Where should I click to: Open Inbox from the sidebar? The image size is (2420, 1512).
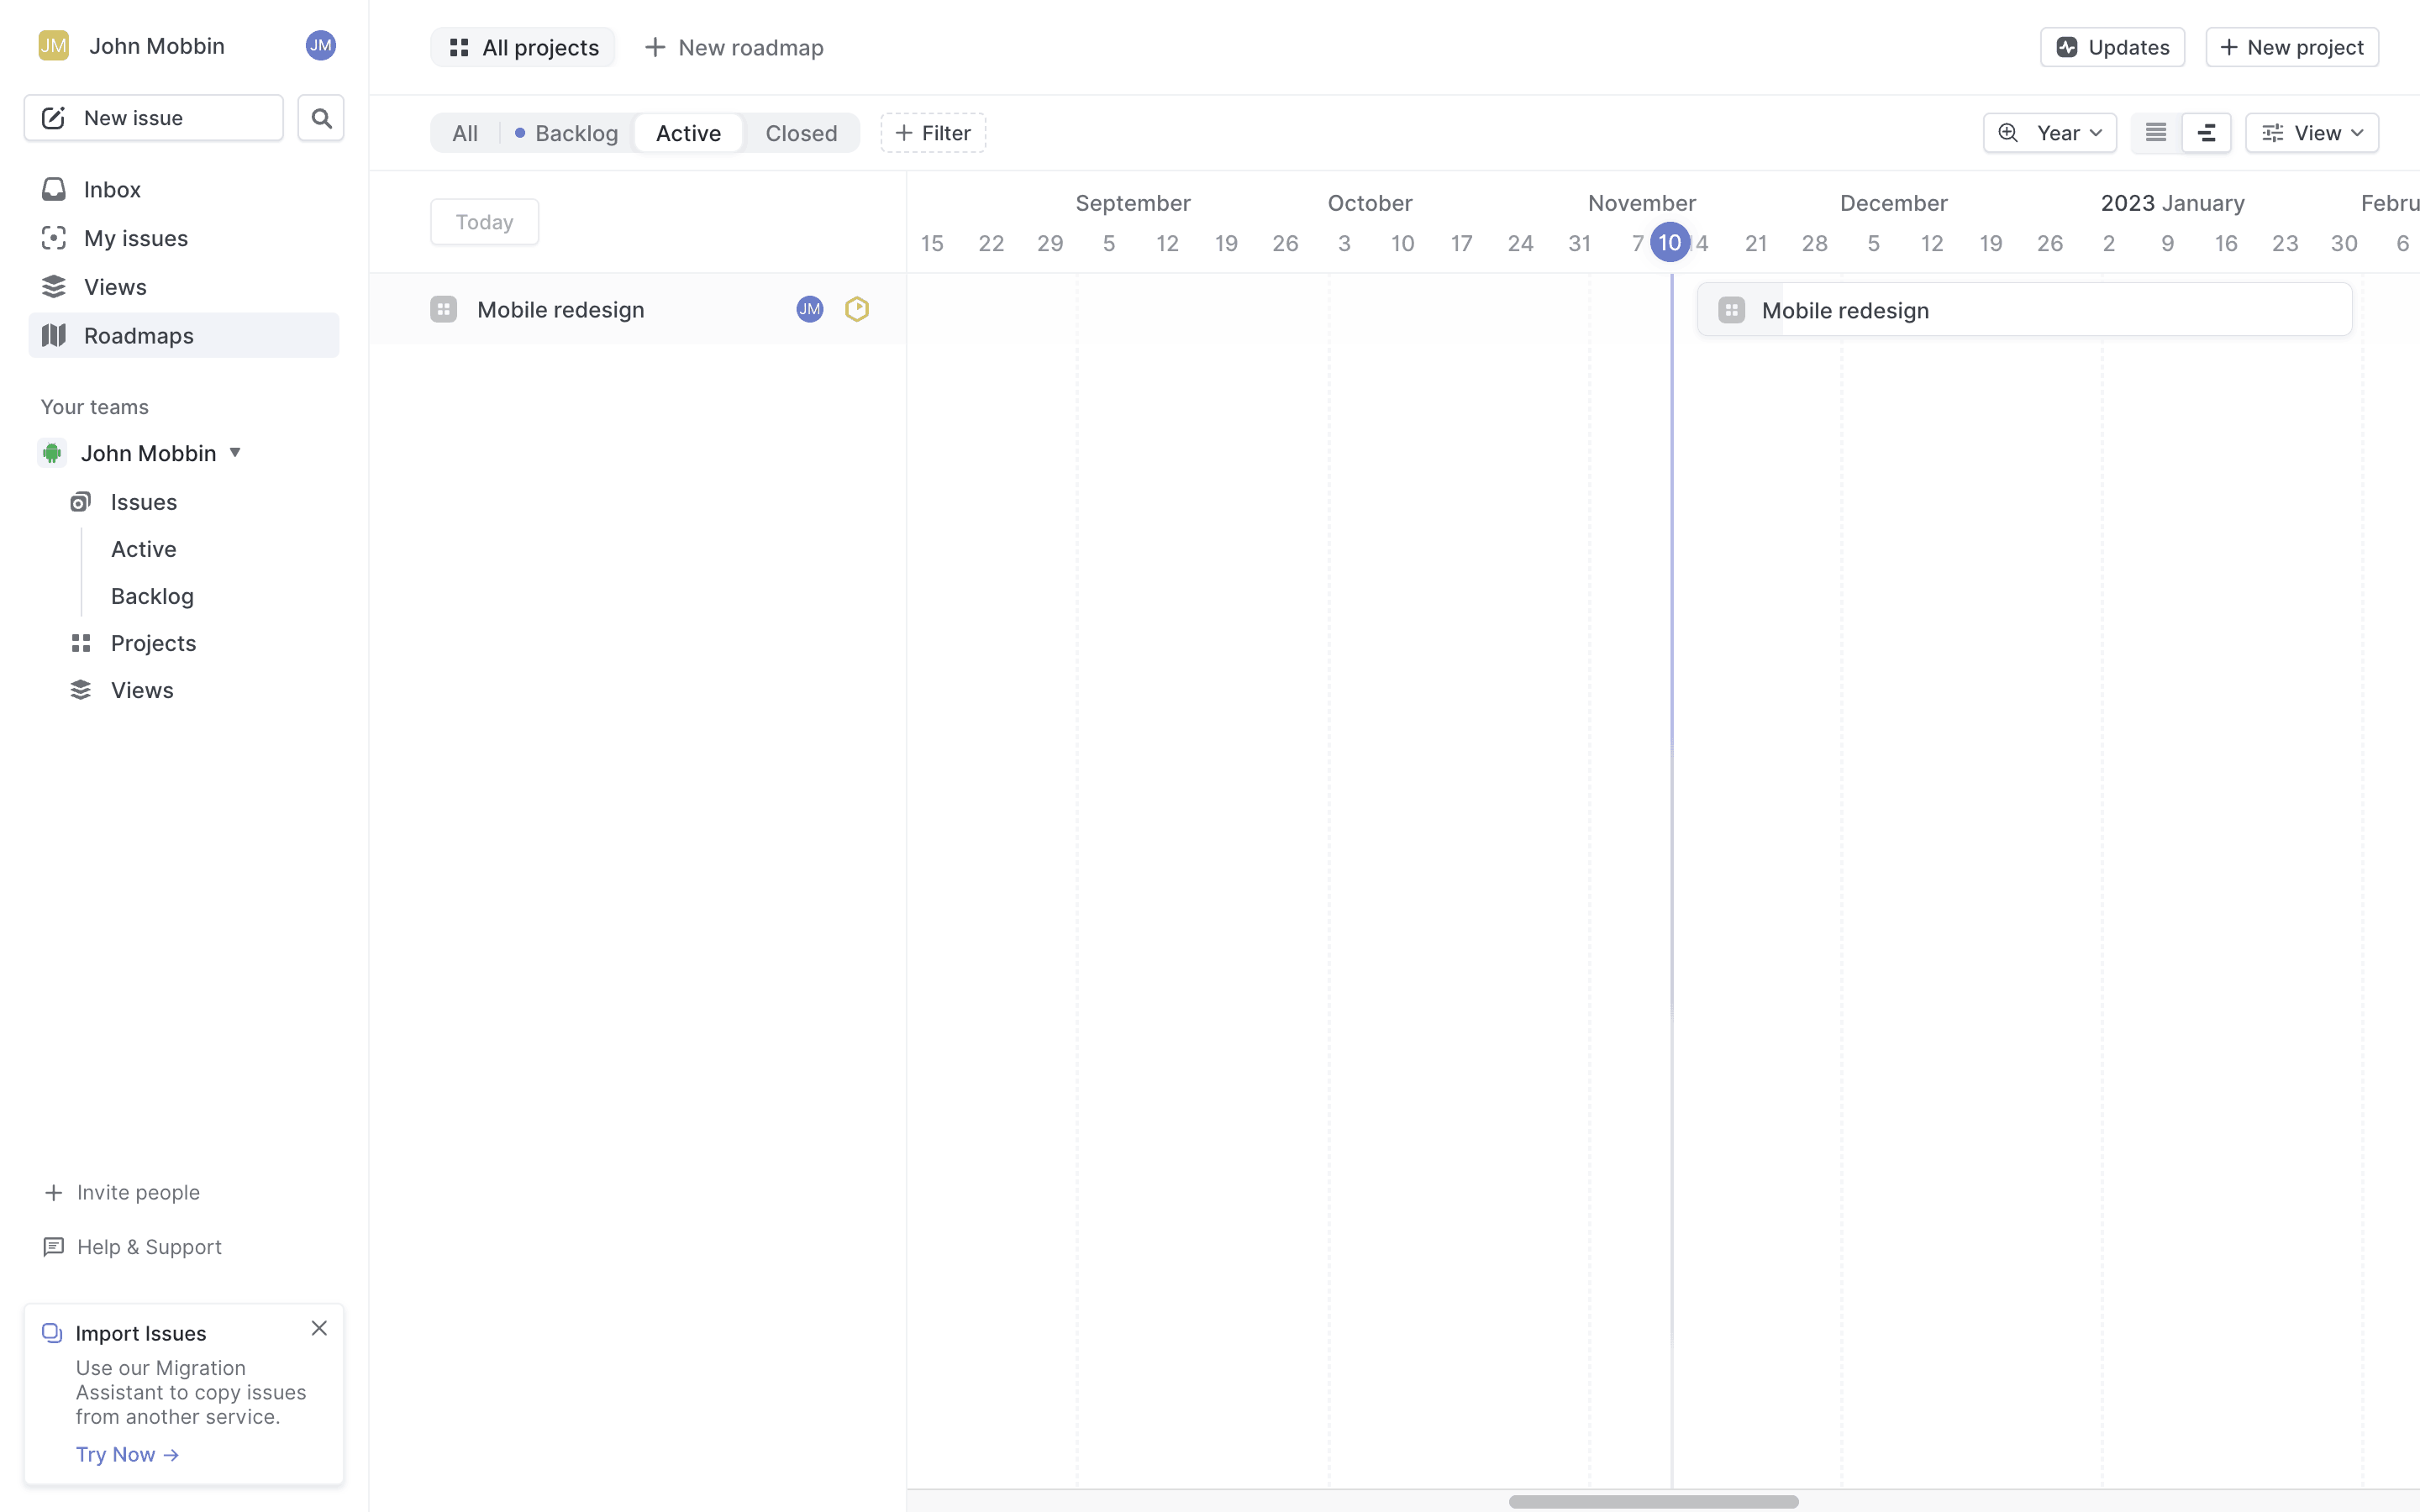tap(112, 189)
